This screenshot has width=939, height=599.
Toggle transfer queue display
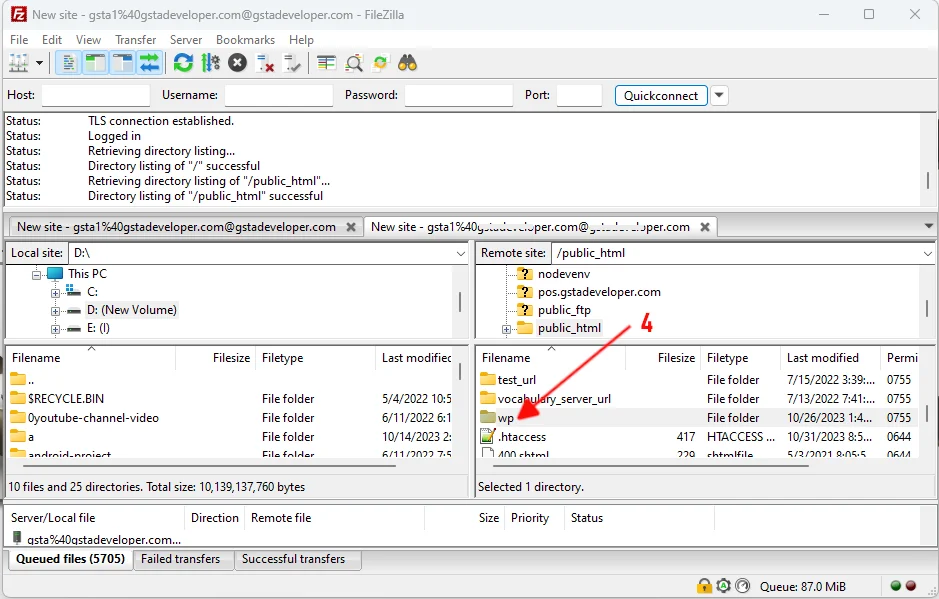coord(149,63)
